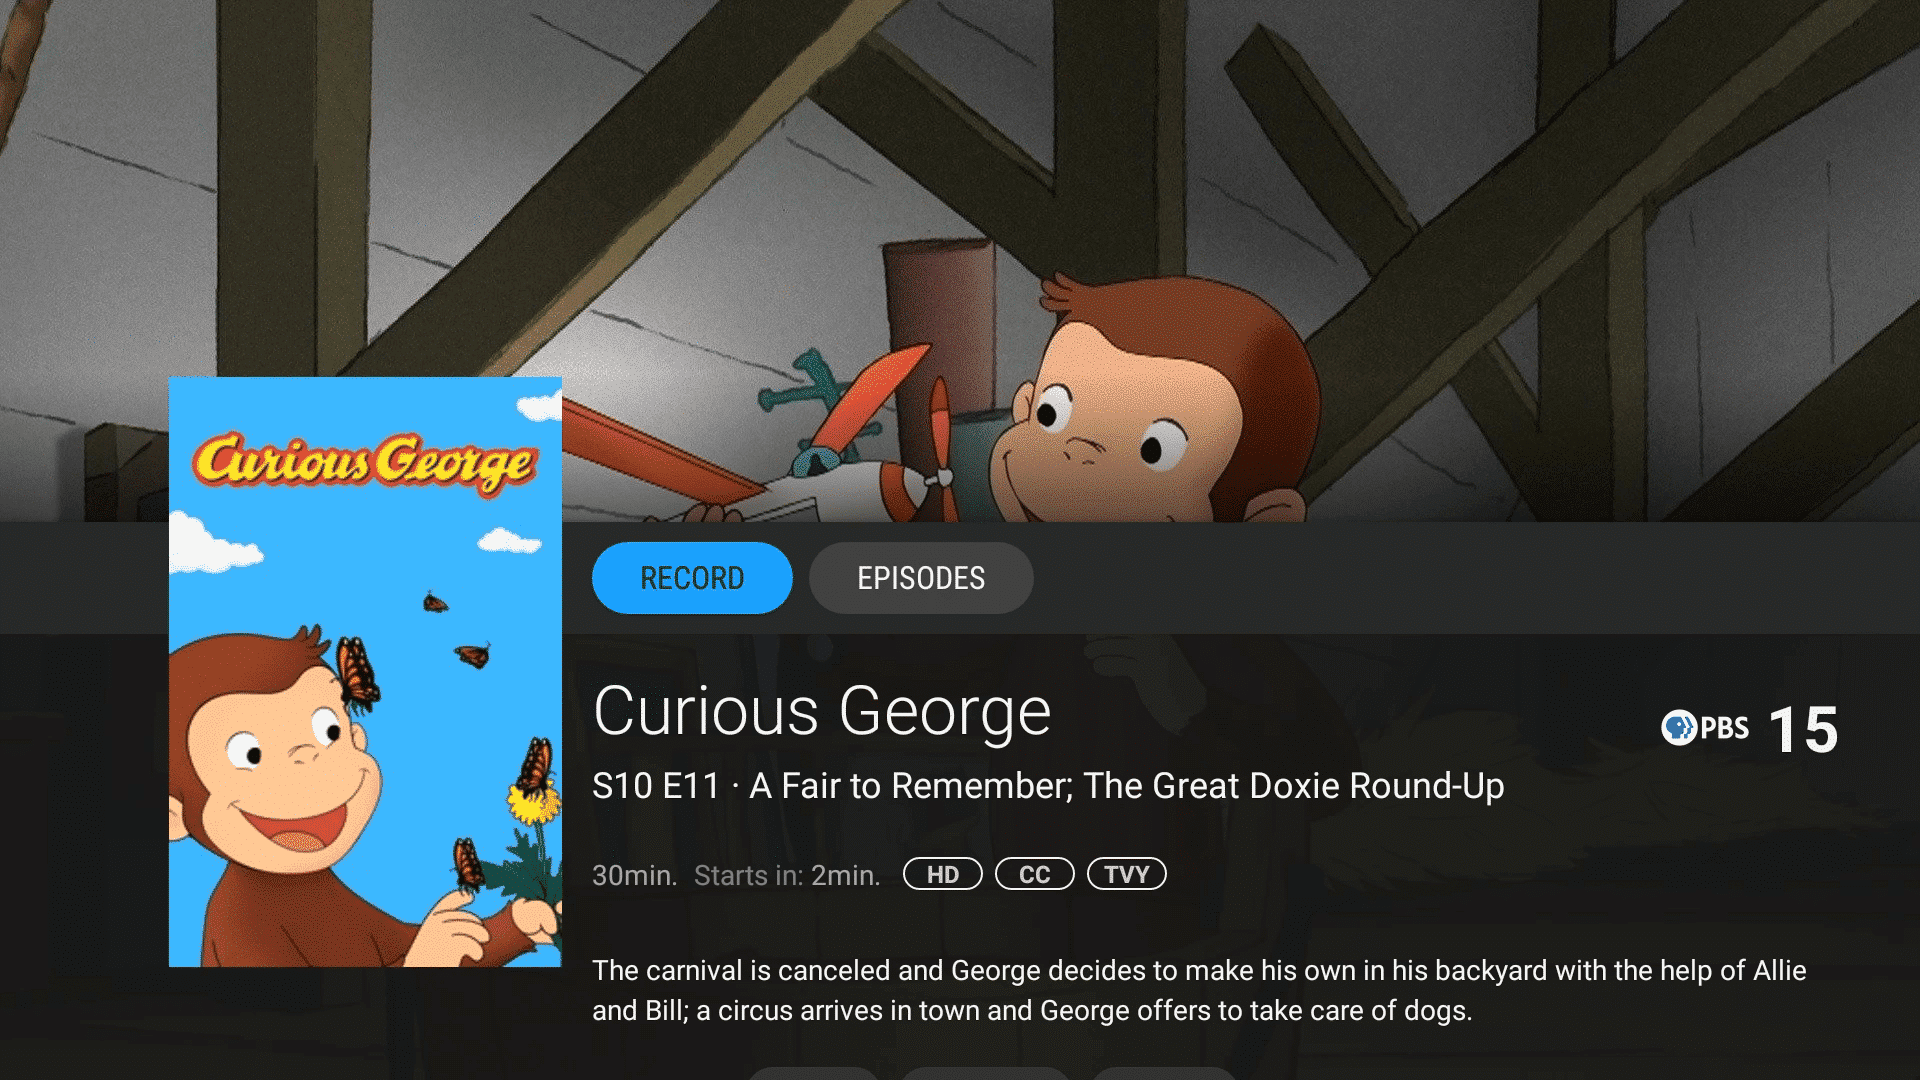The width and height of the screenshot is (1920, 1080).
Task: Click the Great Doxie Round-Up episode name
Action: [x=1294, y=786]
